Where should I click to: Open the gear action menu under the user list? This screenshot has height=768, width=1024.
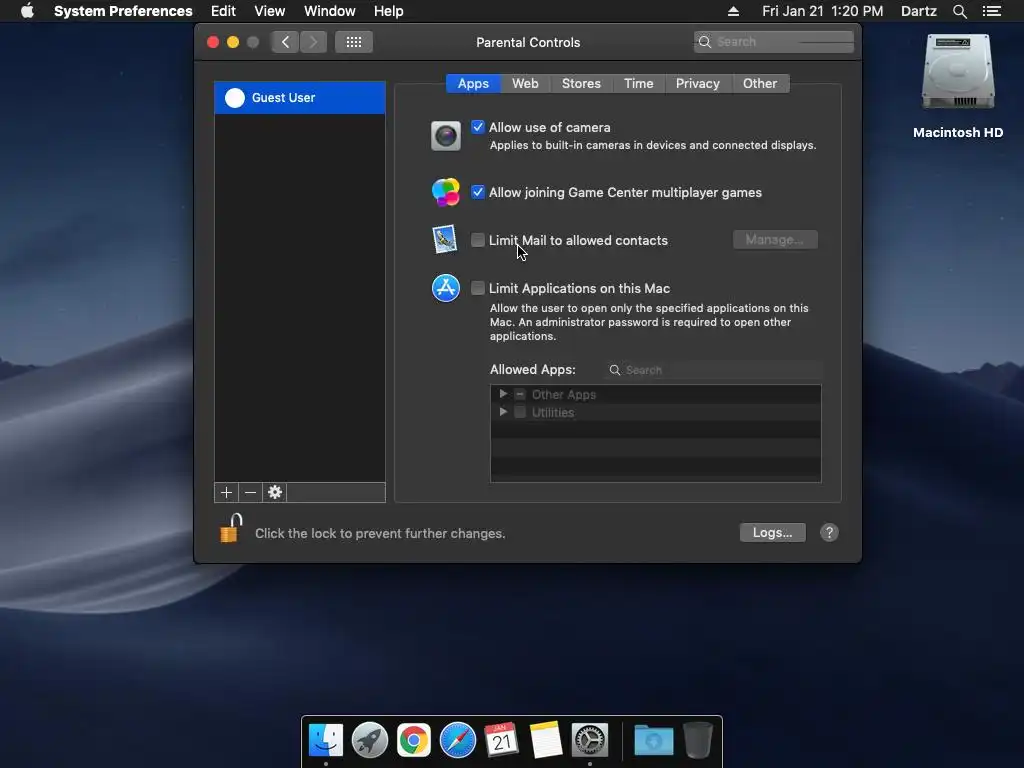point(275,492)
